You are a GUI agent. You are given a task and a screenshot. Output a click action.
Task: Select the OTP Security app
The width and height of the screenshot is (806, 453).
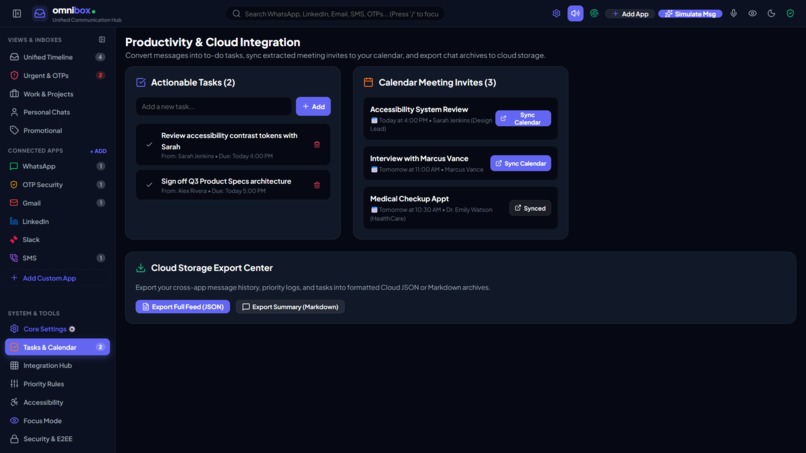tap(57, 185)
